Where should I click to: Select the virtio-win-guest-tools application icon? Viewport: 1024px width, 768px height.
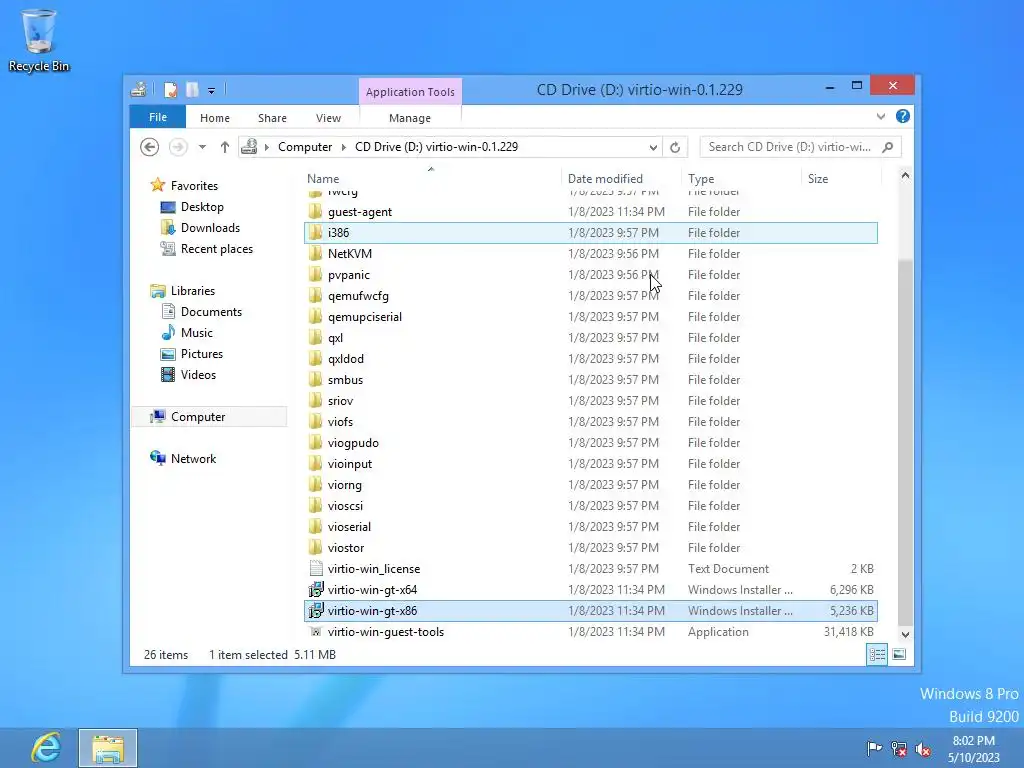tap(316, 632)
